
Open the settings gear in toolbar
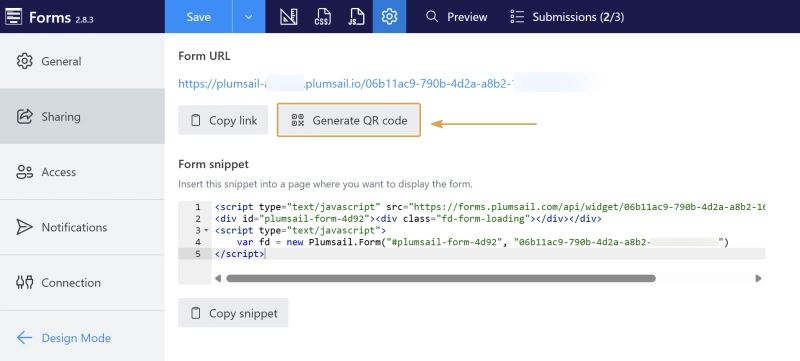389,16
